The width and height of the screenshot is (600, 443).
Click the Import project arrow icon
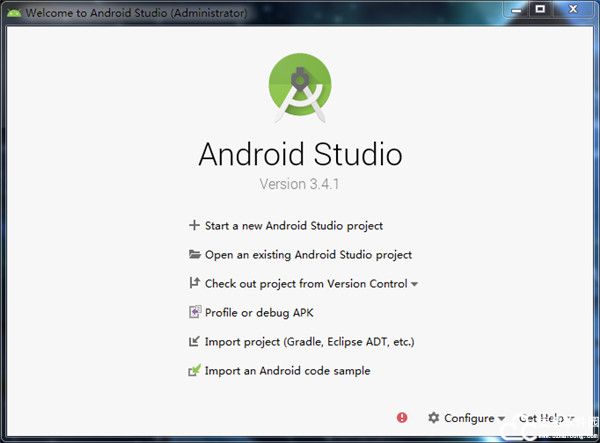(194, 341)
